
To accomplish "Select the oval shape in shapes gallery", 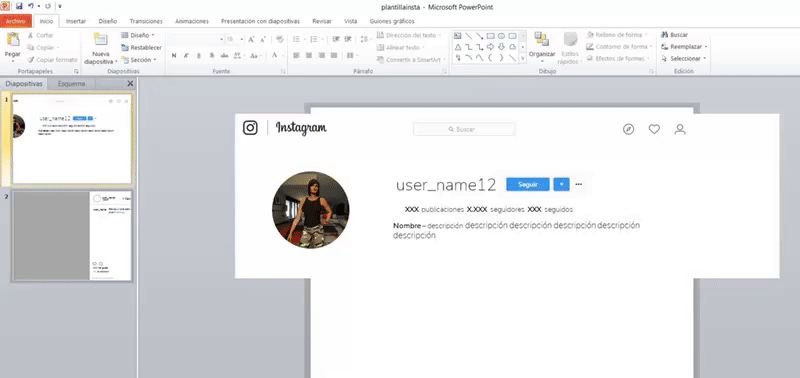I will (x=502, y=36).
